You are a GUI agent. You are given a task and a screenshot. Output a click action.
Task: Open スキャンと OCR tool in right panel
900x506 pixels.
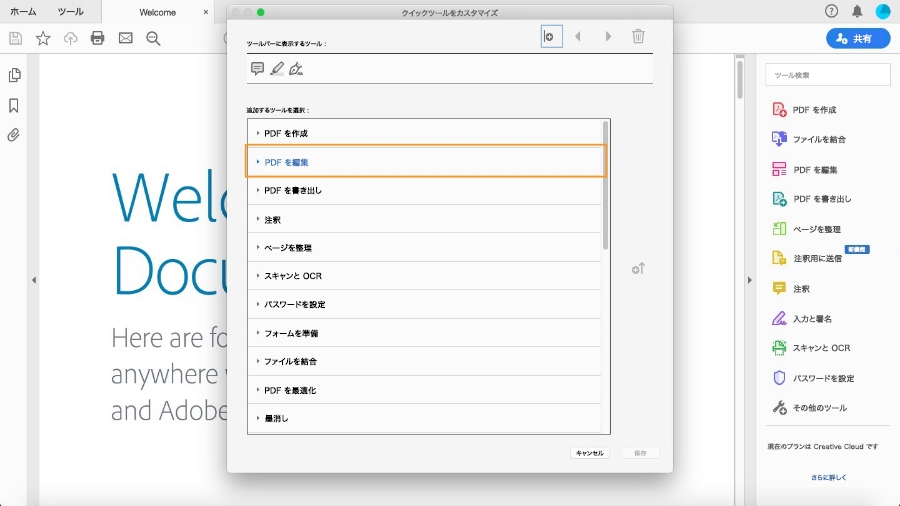811,348
